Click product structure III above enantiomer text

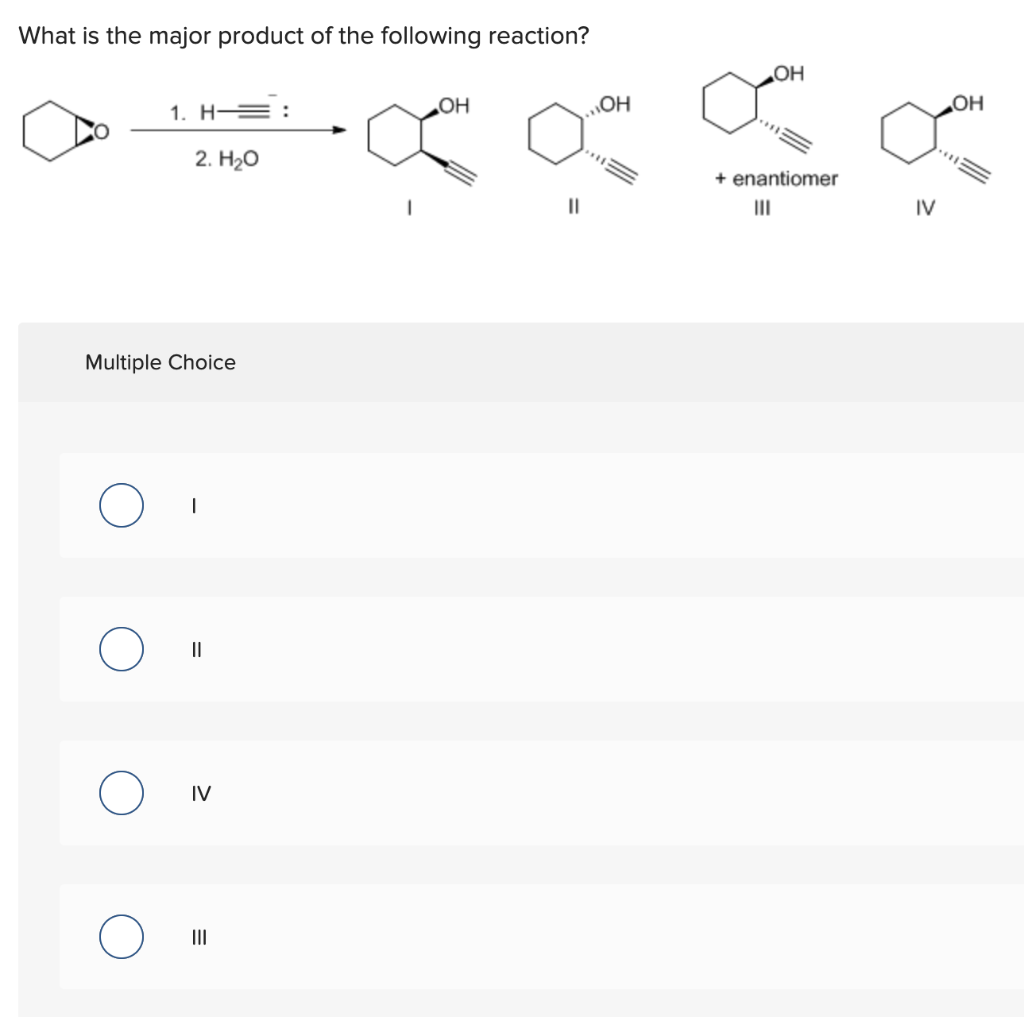click(758, 108)
